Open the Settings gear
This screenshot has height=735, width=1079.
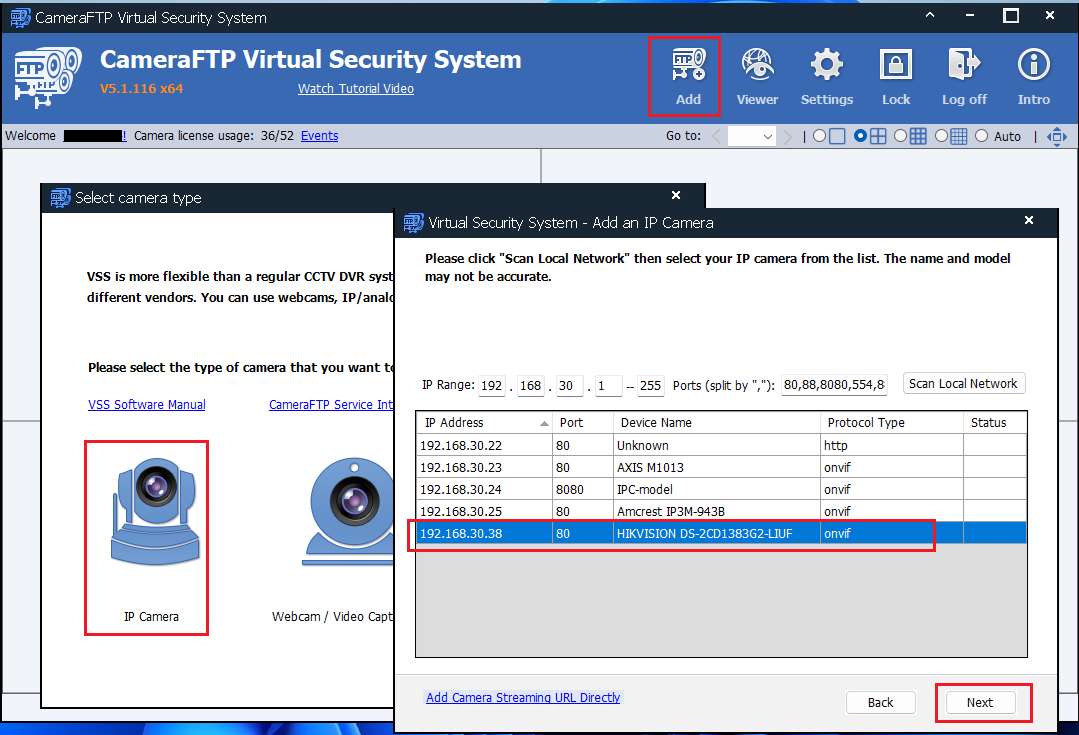826,75
